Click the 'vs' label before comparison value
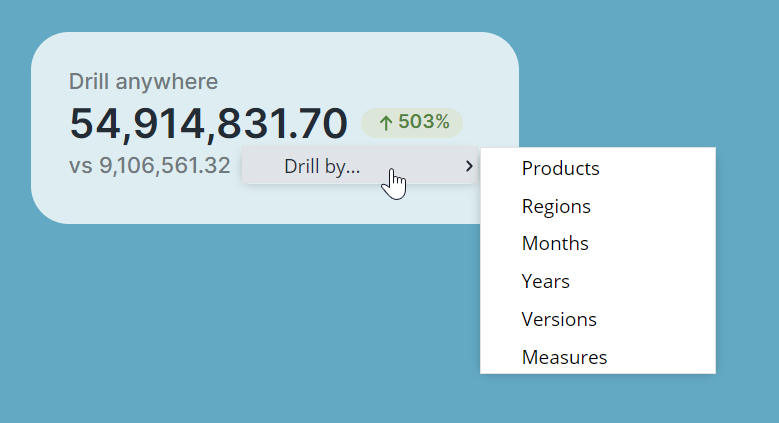This screenshot has height=423, width=779. pyautogui.click(x=80, y=166)
